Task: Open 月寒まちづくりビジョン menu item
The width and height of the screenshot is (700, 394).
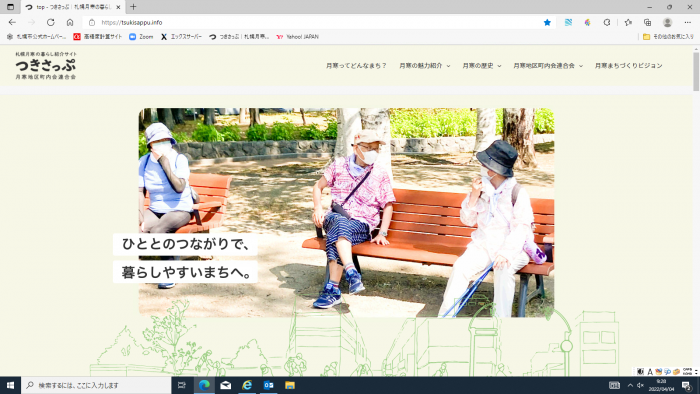Action: tap(628, 66)
